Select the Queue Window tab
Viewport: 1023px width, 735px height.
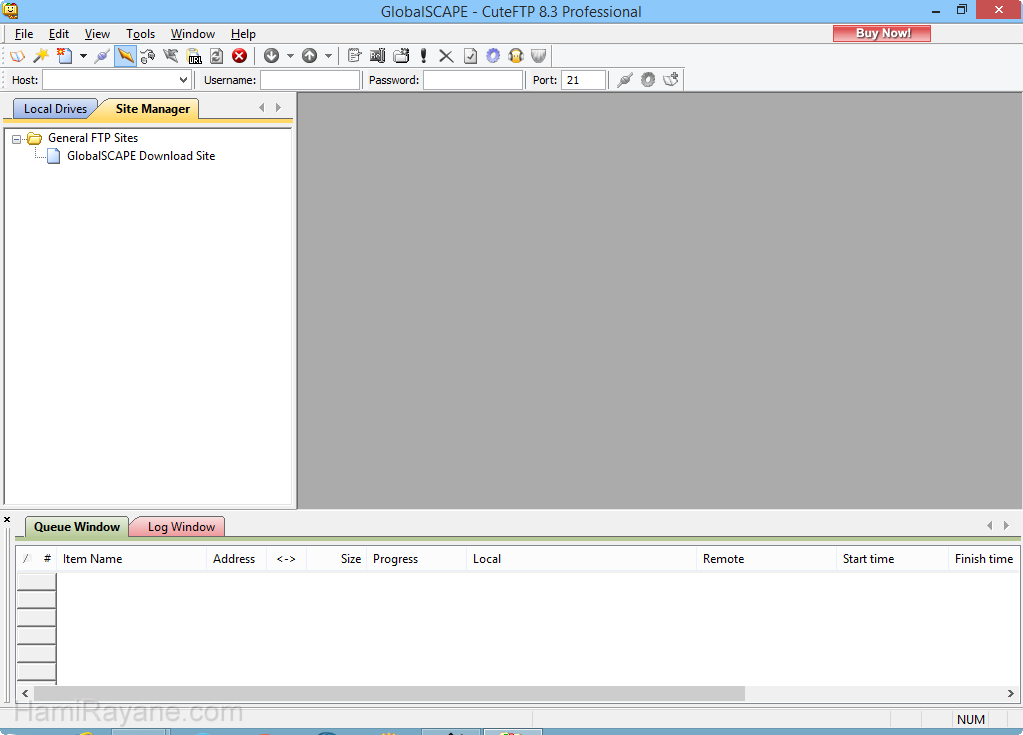[x=77, y=527]
